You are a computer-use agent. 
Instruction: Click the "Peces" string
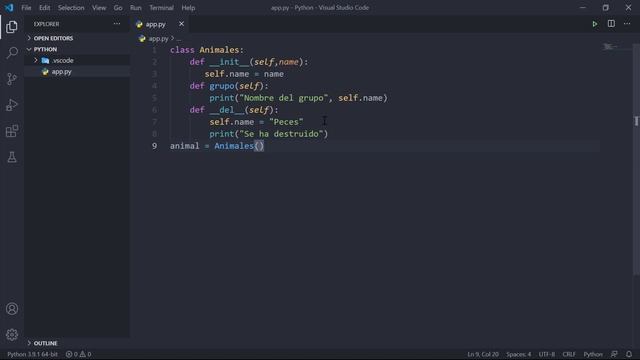(x=286, y=122)
